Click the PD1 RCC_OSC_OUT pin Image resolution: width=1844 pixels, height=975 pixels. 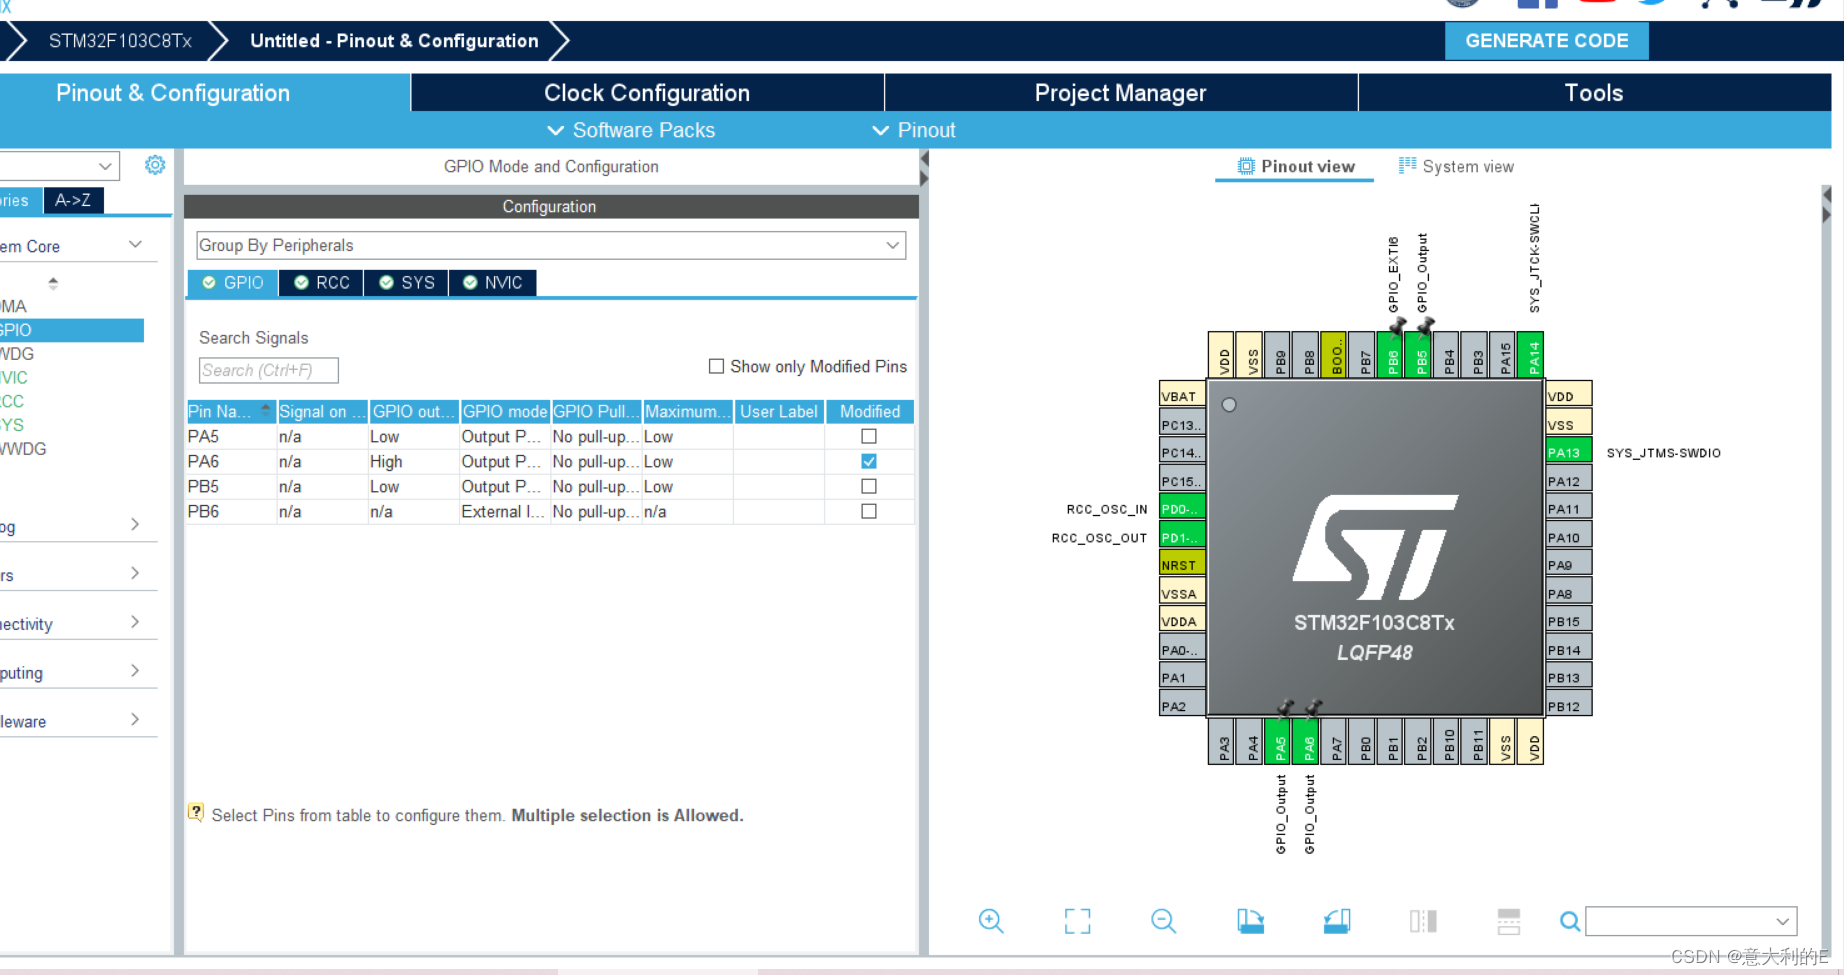tap(1181, 536)
